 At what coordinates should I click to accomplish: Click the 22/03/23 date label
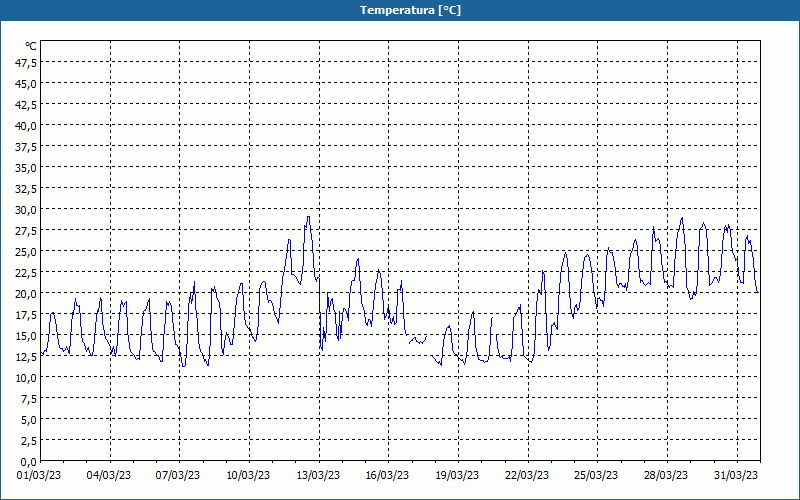click(527, 476)
